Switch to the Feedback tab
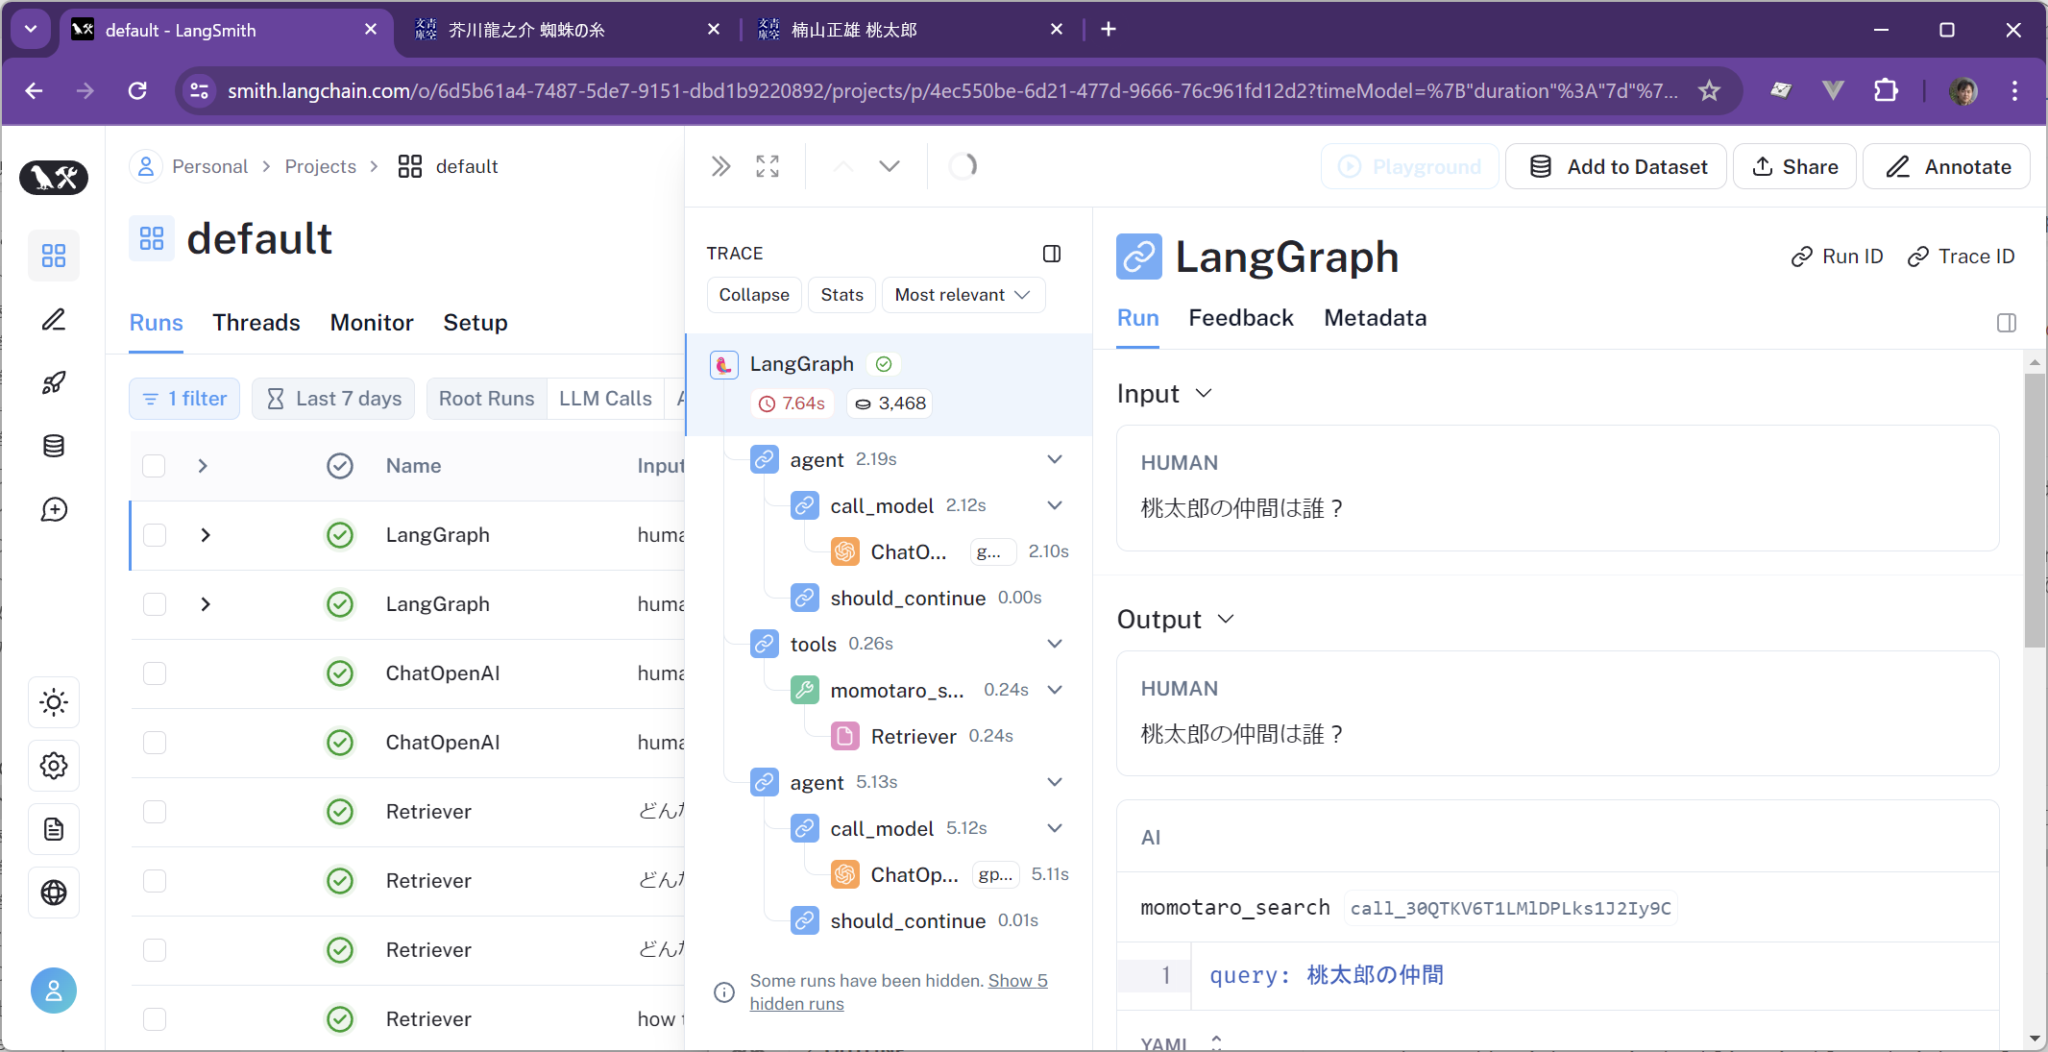 click(1240, 318)
